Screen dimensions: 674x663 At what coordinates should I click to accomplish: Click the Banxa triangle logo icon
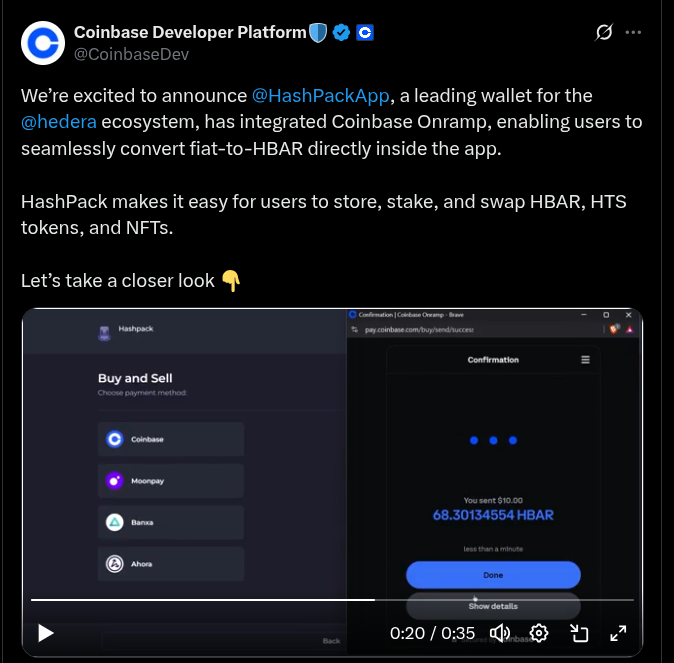(115, 522)
